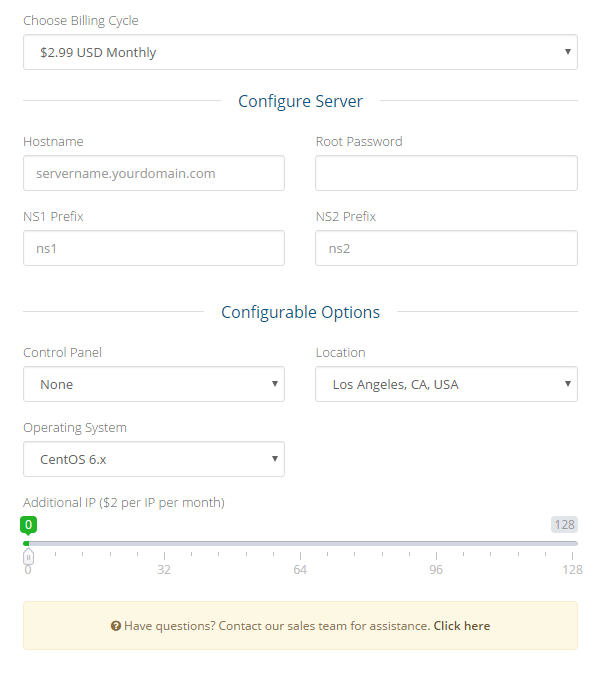
Task: Click the Operating System dropdown arrow
Action: [x=275, y=458]
